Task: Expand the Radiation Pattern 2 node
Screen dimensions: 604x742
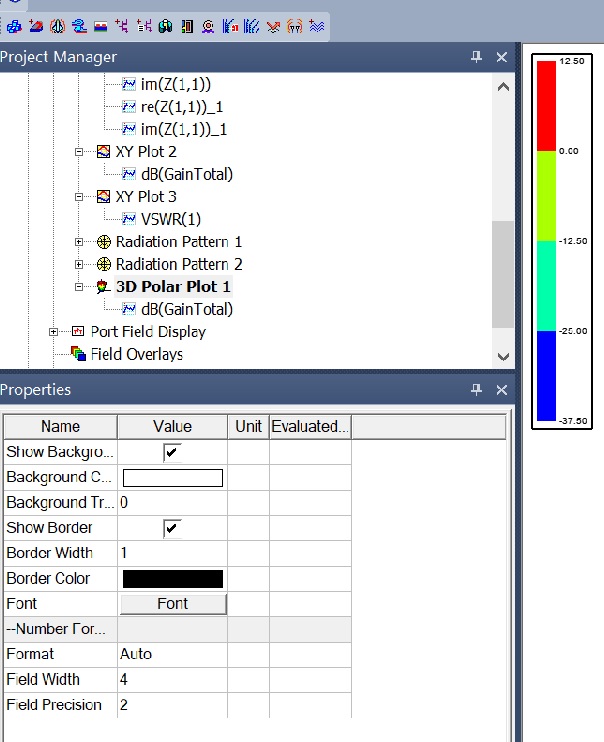Action: [x=79, y=264]
